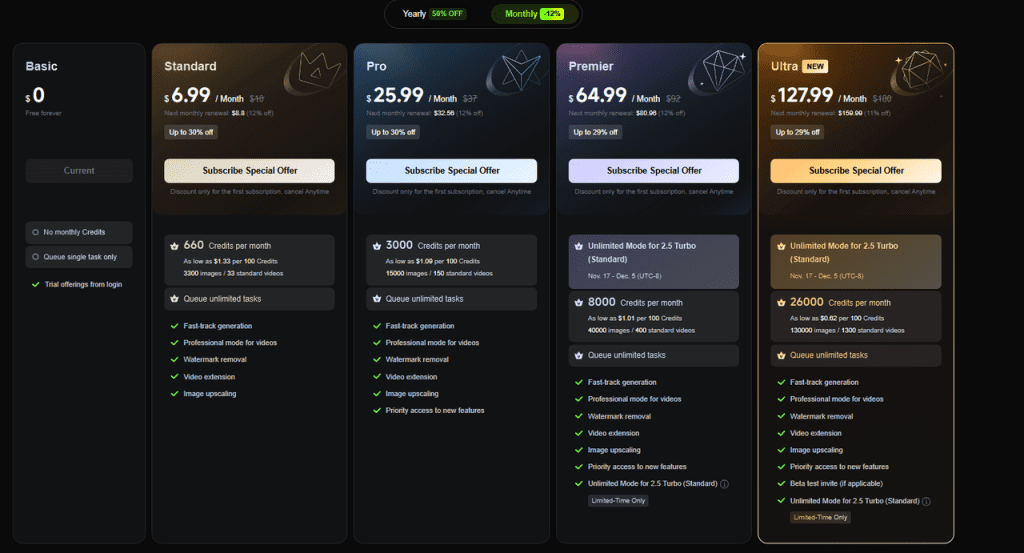The height and width of the screenshot is (553, 1024).
Task: Subscribe to the Premier plan special offer
Action: point(653,171)
